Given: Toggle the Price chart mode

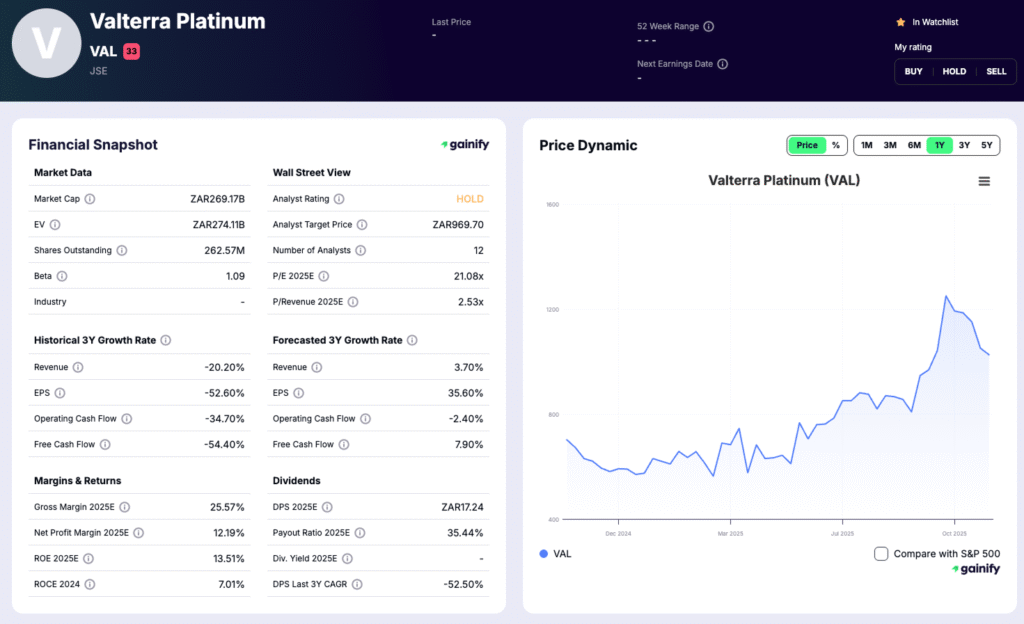Looking at the screenshot, I should point(807,145).
